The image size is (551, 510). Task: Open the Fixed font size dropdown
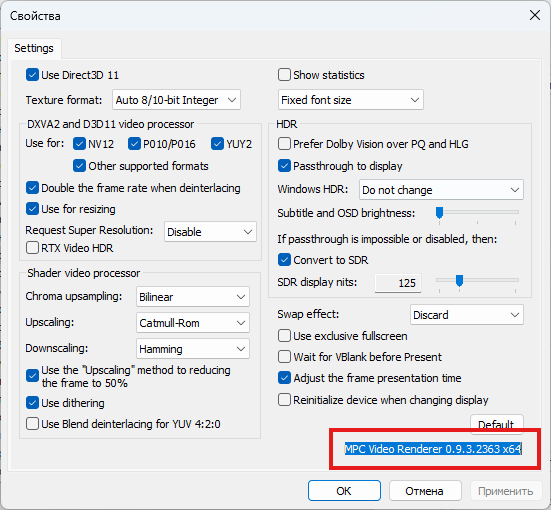[351, 100]
